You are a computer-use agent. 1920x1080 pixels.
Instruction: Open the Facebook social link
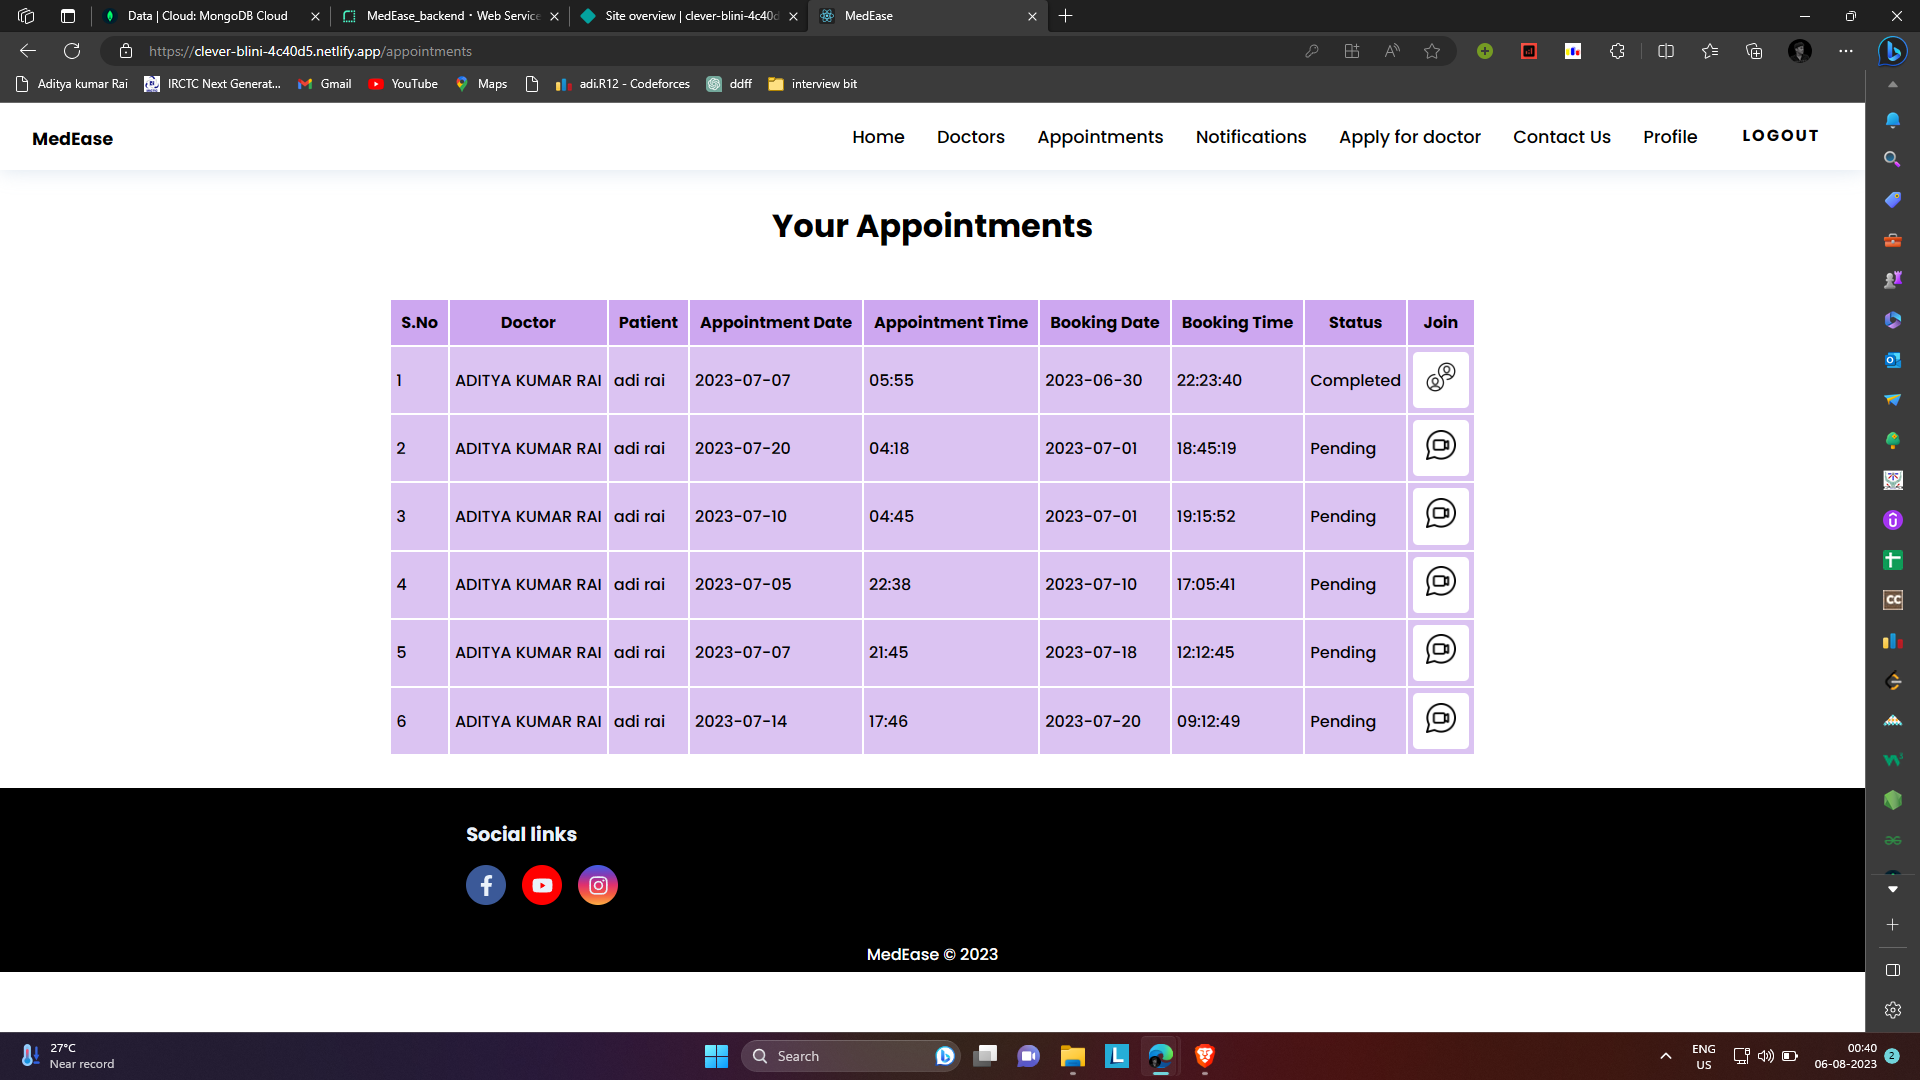point(486,885)
